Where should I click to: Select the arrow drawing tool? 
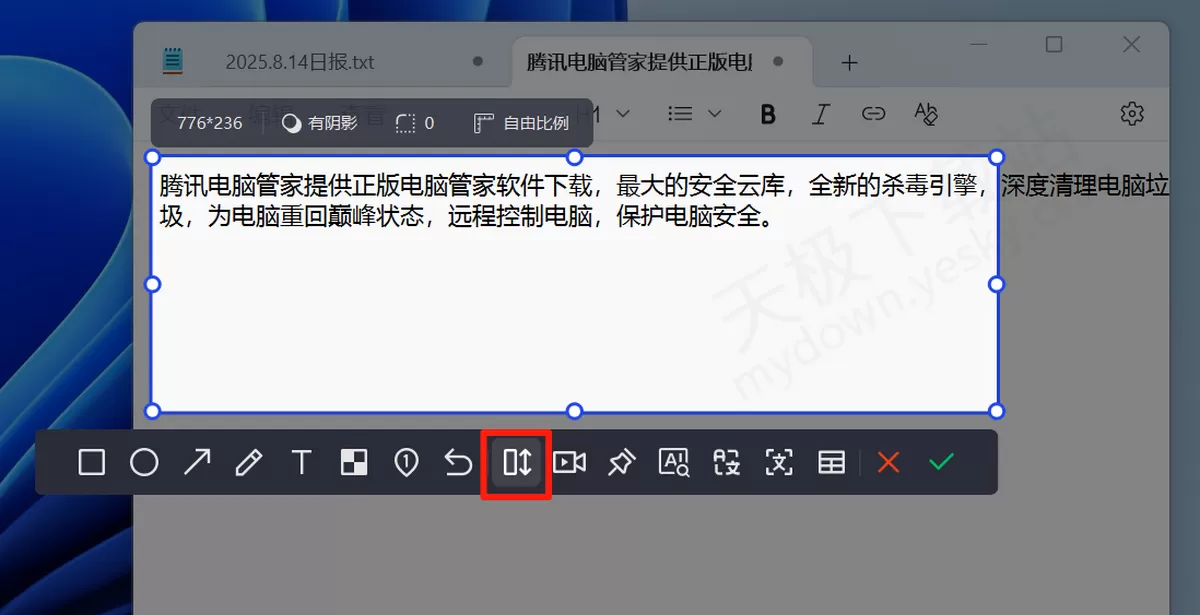point(197,462)
